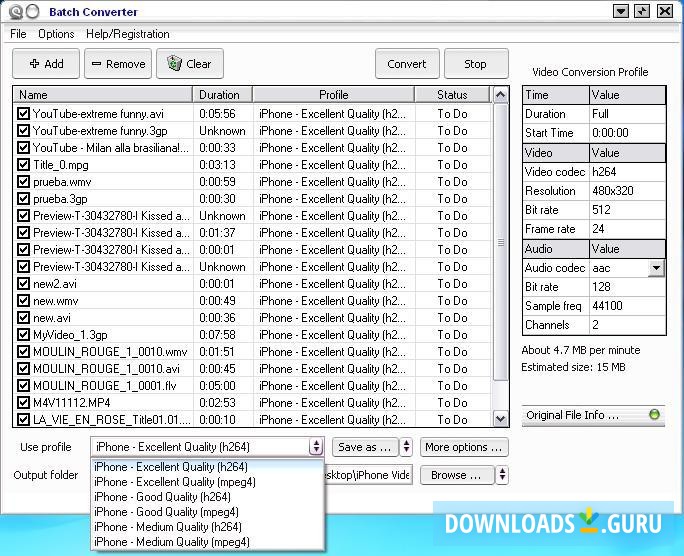The image size is (684, 556).
Task: Click the title bar pin button
Action: tap(642, 11)
